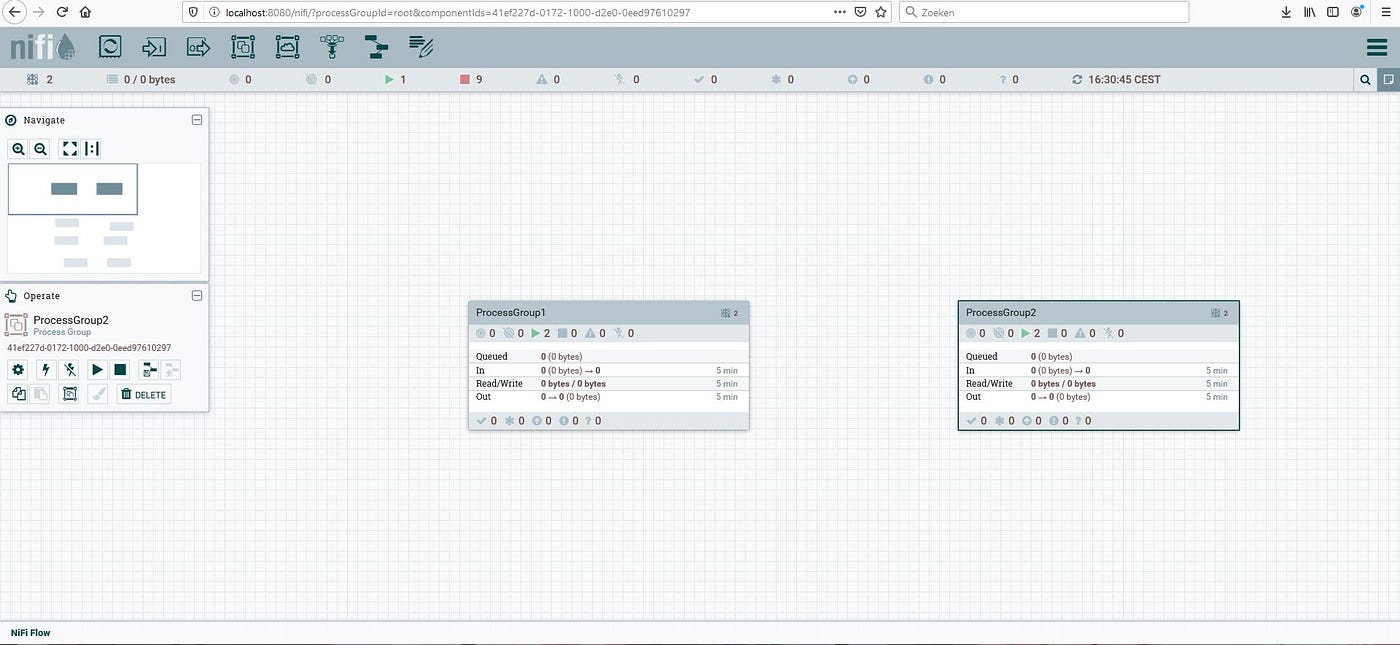Image resolution: width=1400 pixels, height=645 pixels.
Task: Click the birdseye view thumbnail
Action: tap(104, 218)
